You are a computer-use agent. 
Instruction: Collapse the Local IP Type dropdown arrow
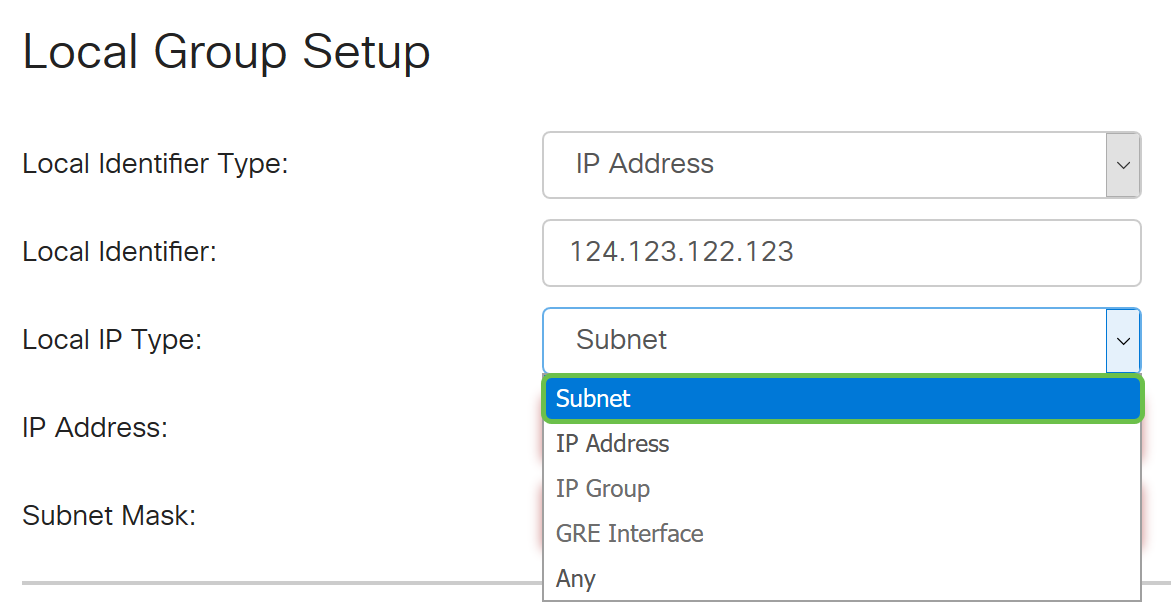[x=1123, y=340]
